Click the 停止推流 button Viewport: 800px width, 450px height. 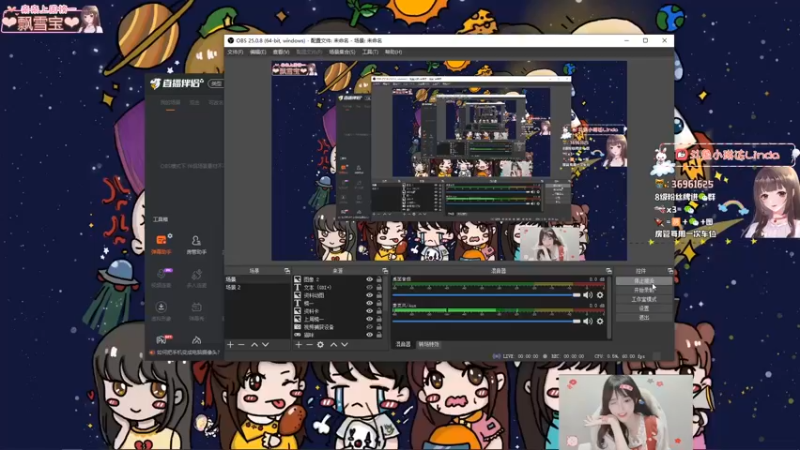point(644,281)
